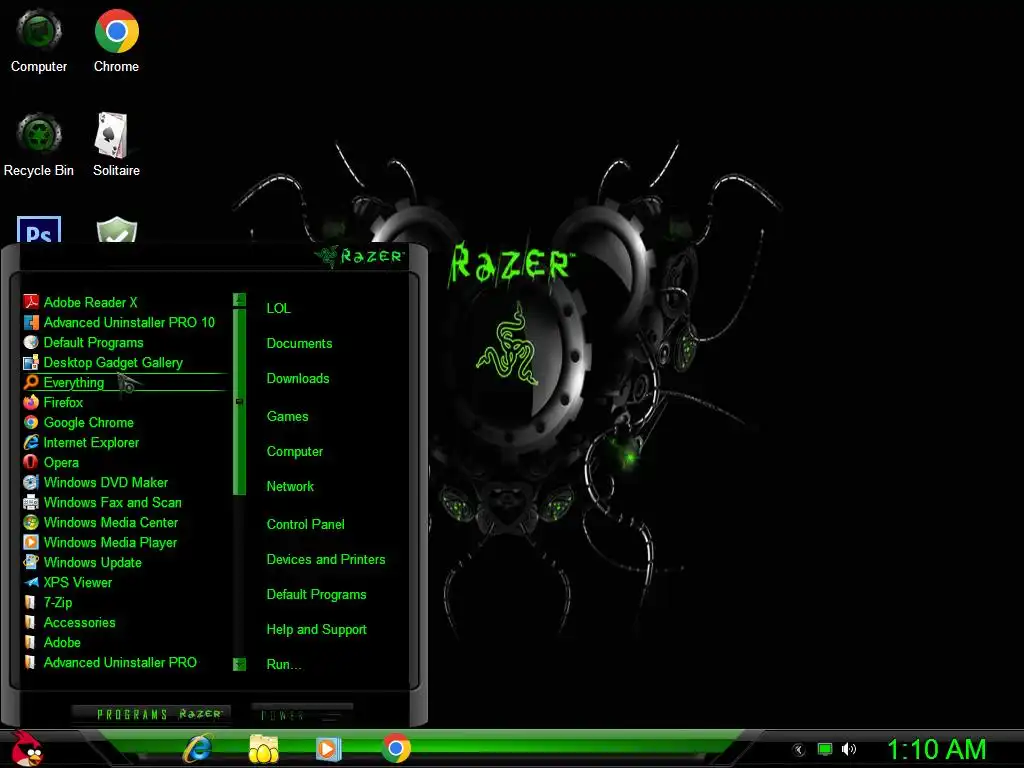Open Control Panel
This screenshot has height=768, width=1024.
pyautogui.click(x=306, y=524)
